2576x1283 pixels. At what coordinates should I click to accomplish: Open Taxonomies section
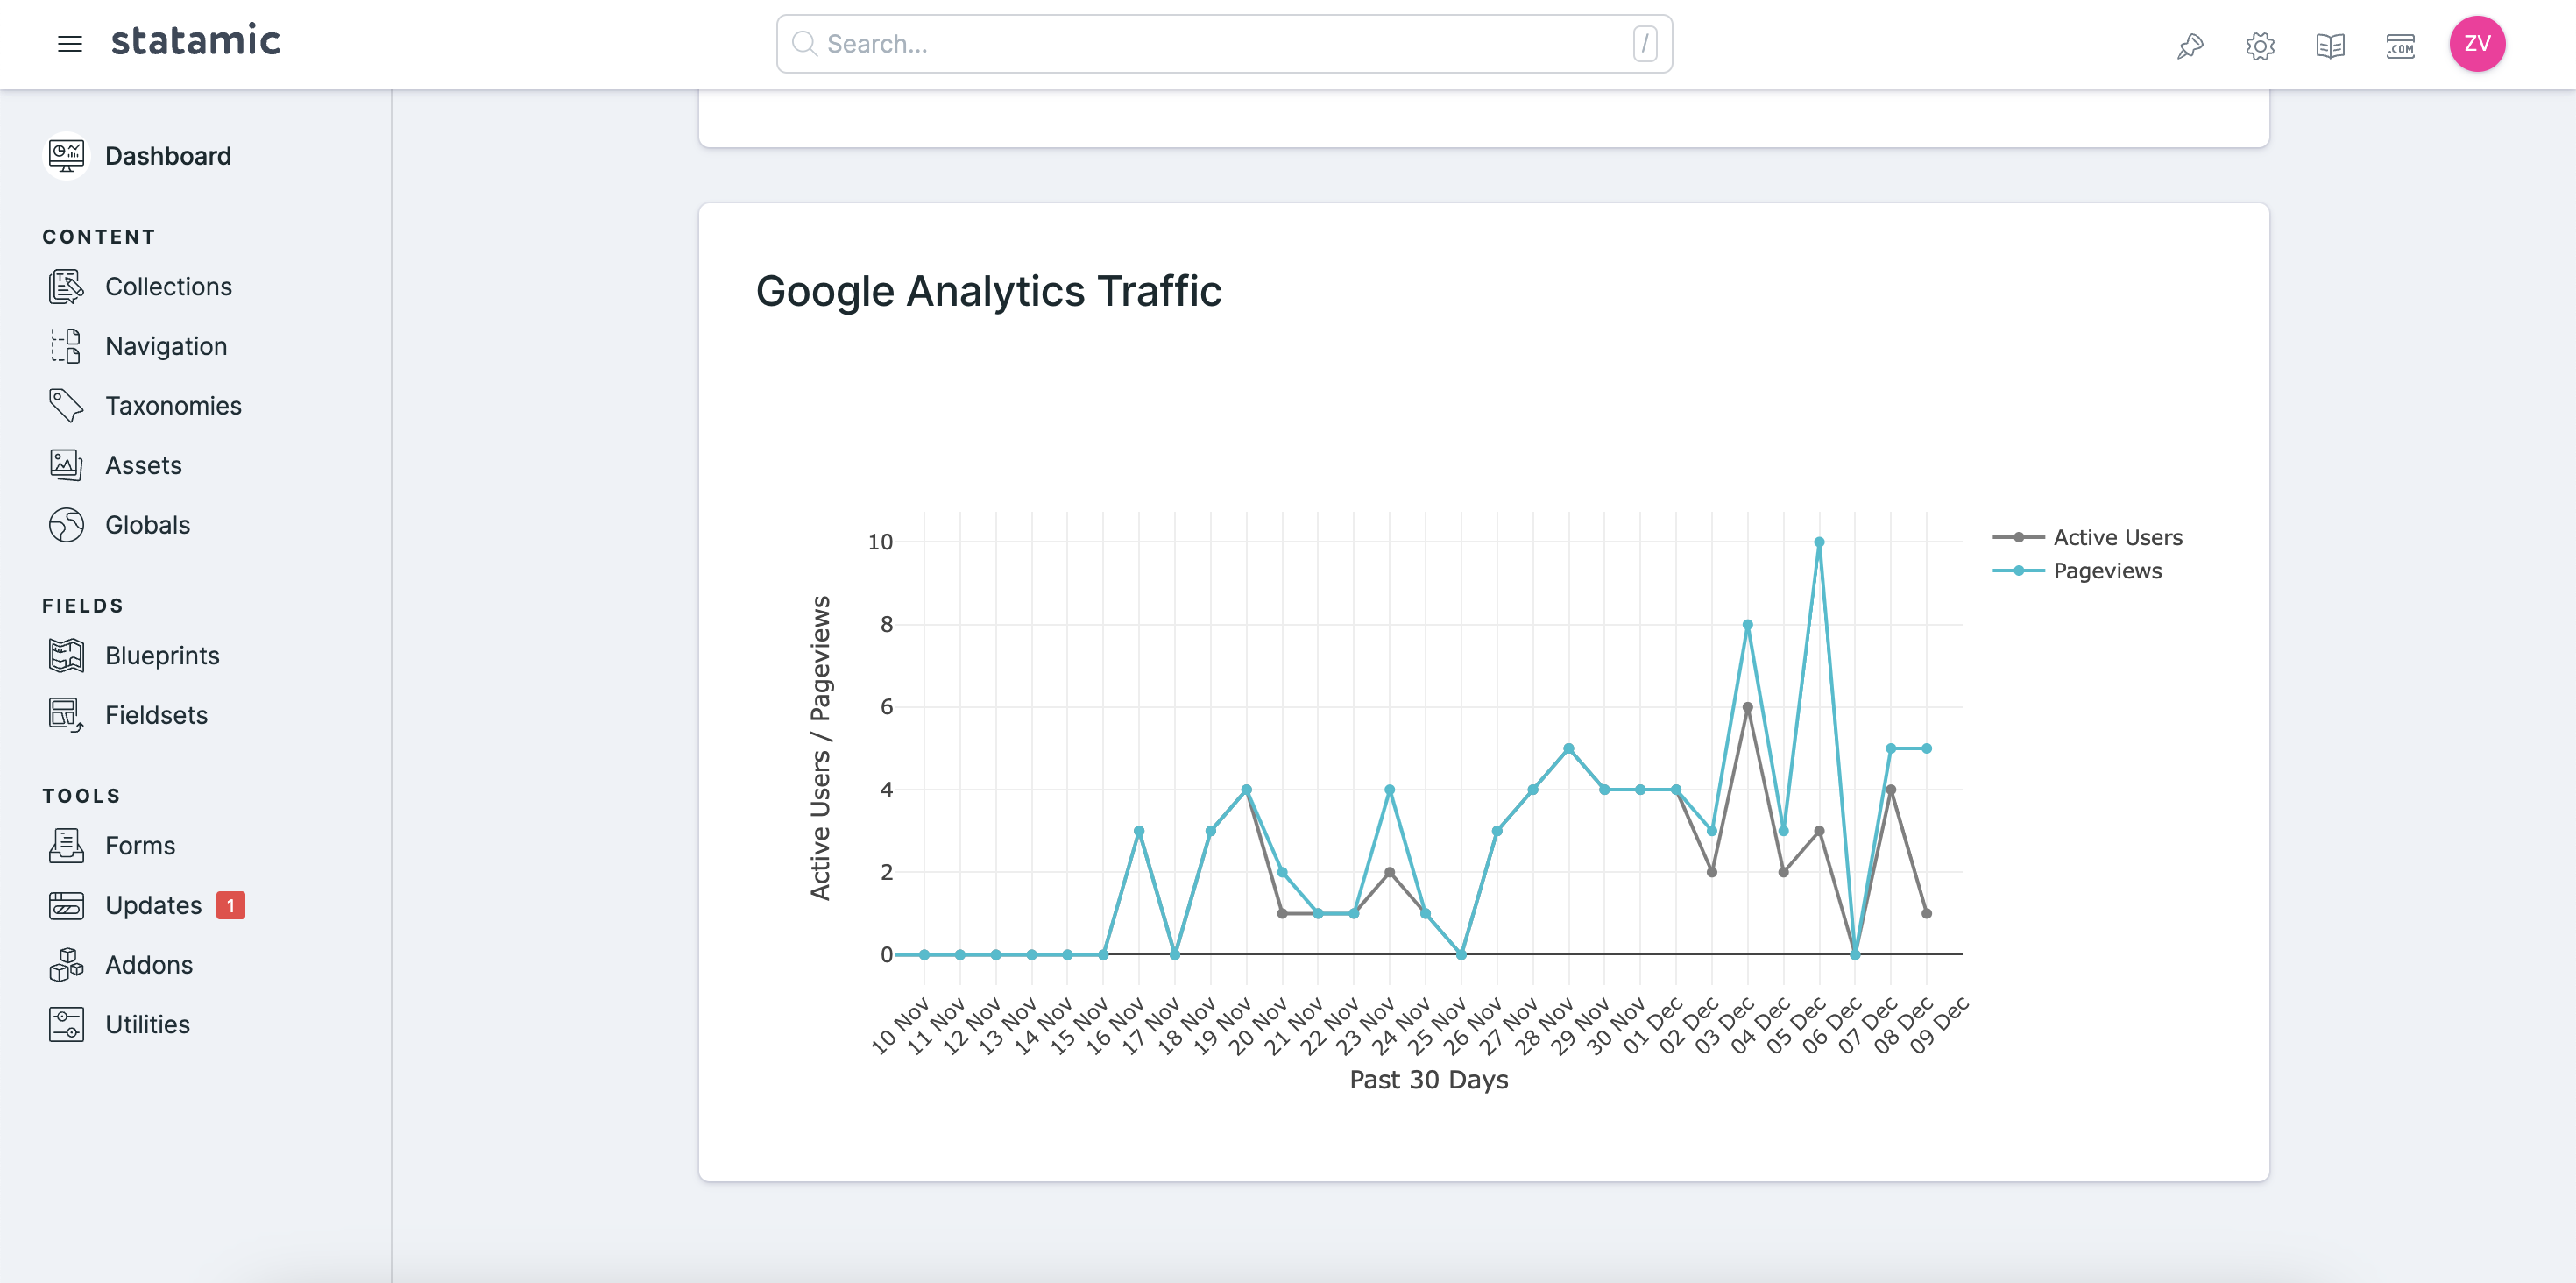173,406
